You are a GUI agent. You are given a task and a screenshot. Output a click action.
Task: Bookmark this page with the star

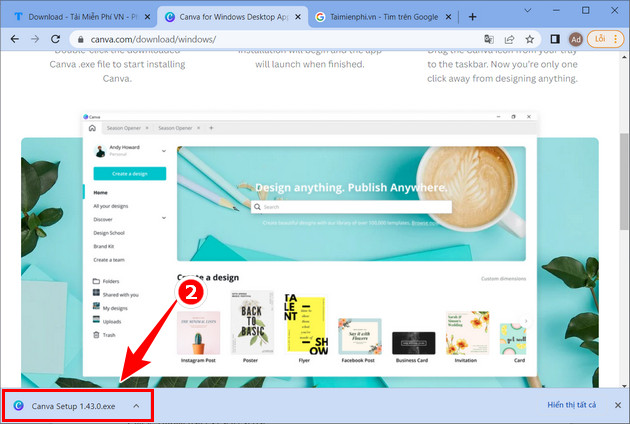530,39
